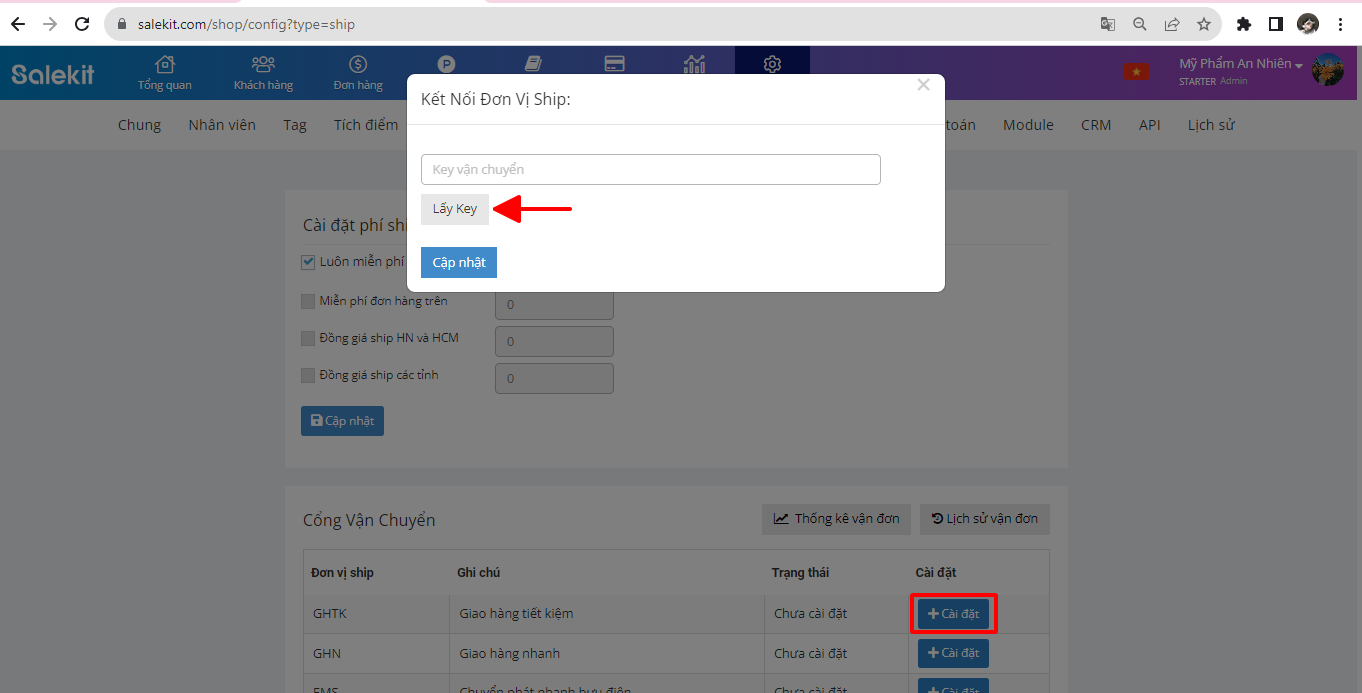Tick Đồng giá ship HN và HCM
Screen dimensions: 1362x693
coord(308,338)
